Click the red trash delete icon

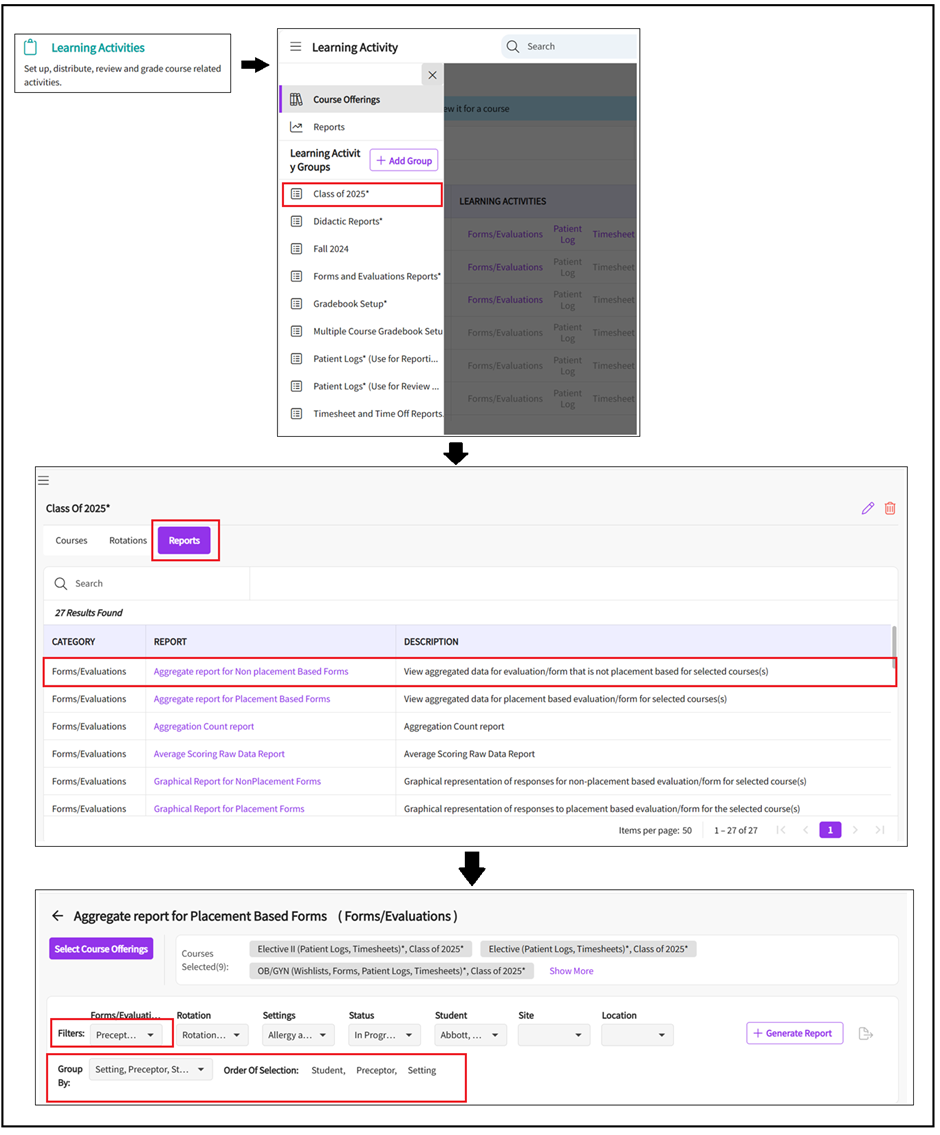pyautogui.click(x=890, y=508)
